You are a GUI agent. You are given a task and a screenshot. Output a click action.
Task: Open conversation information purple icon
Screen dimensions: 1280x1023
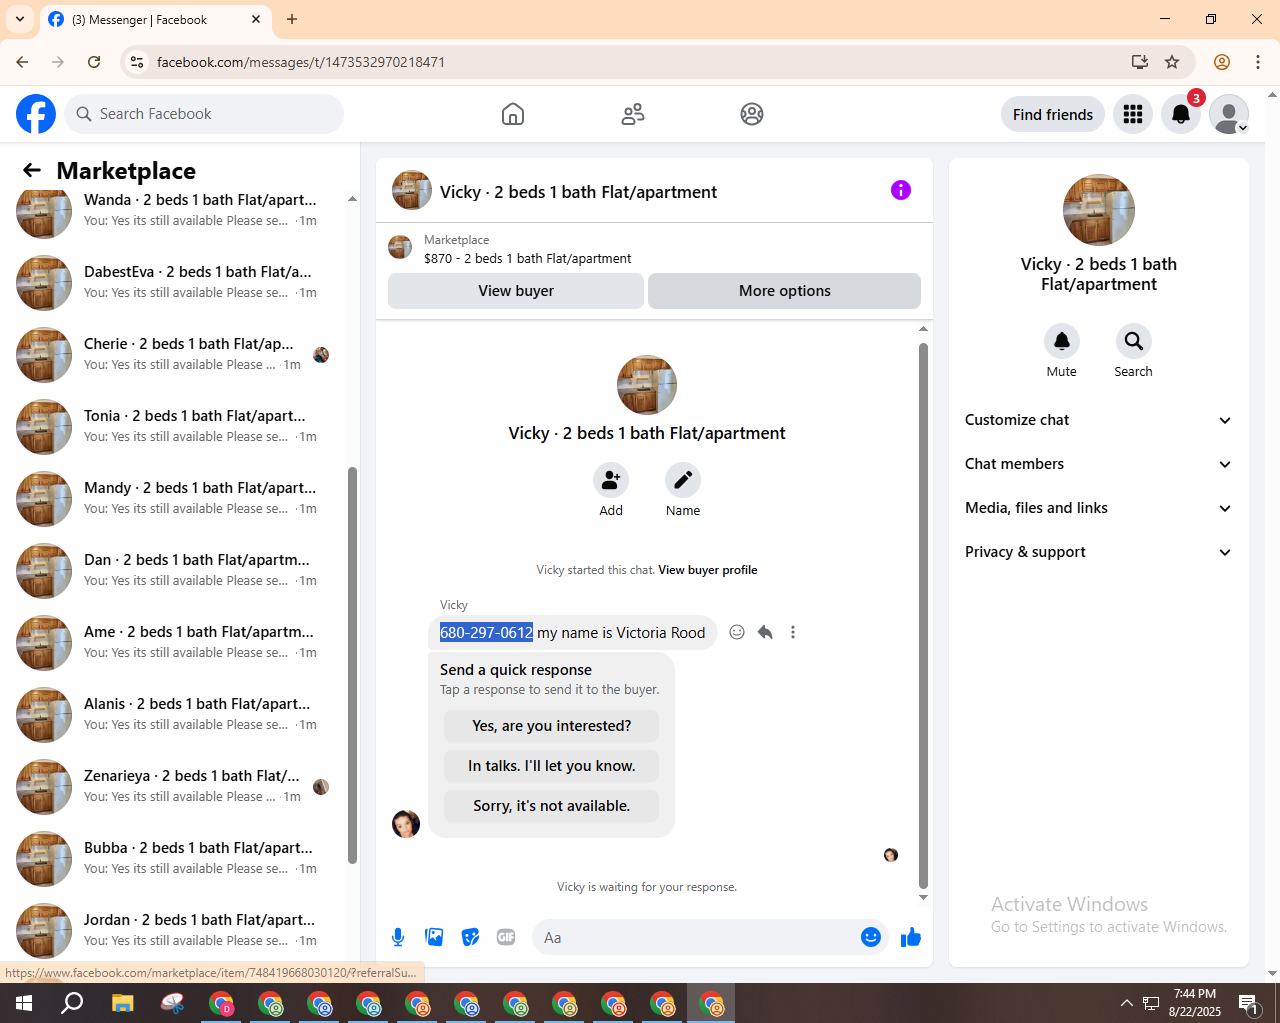(901, 190)
